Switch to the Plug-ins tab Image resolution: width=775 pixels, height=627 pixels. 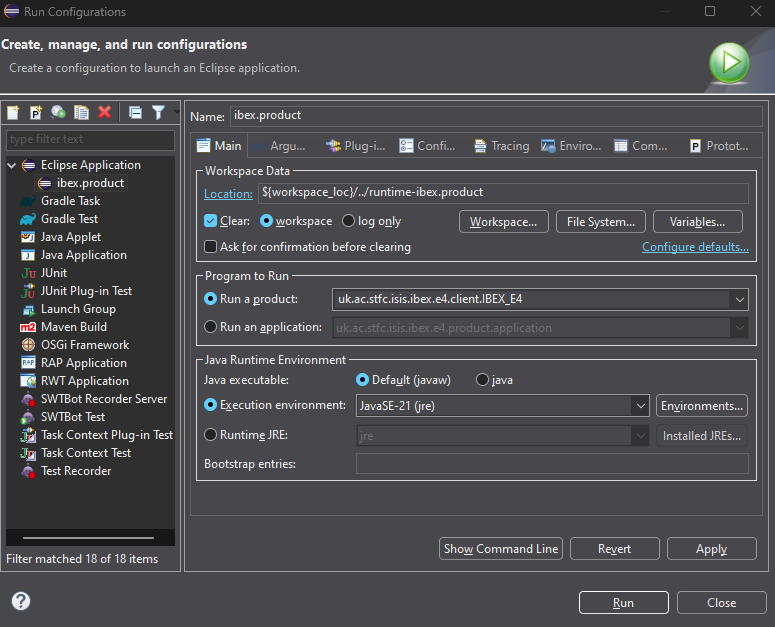point(355,146)
